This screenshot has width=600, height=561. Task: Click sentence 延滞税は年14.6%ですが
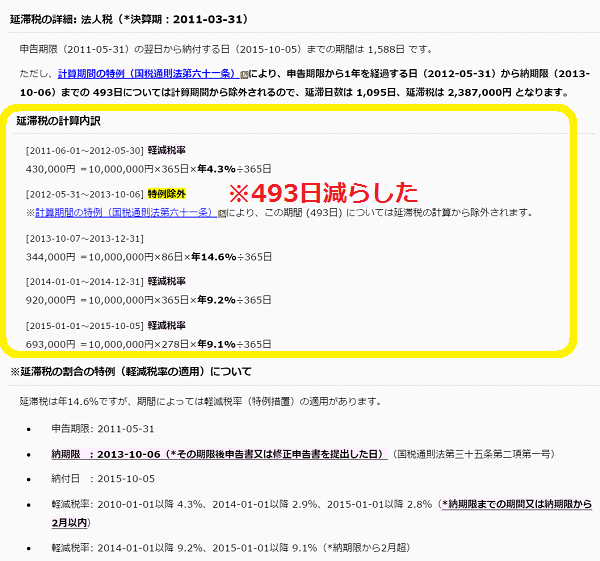[x=201, y=401]
